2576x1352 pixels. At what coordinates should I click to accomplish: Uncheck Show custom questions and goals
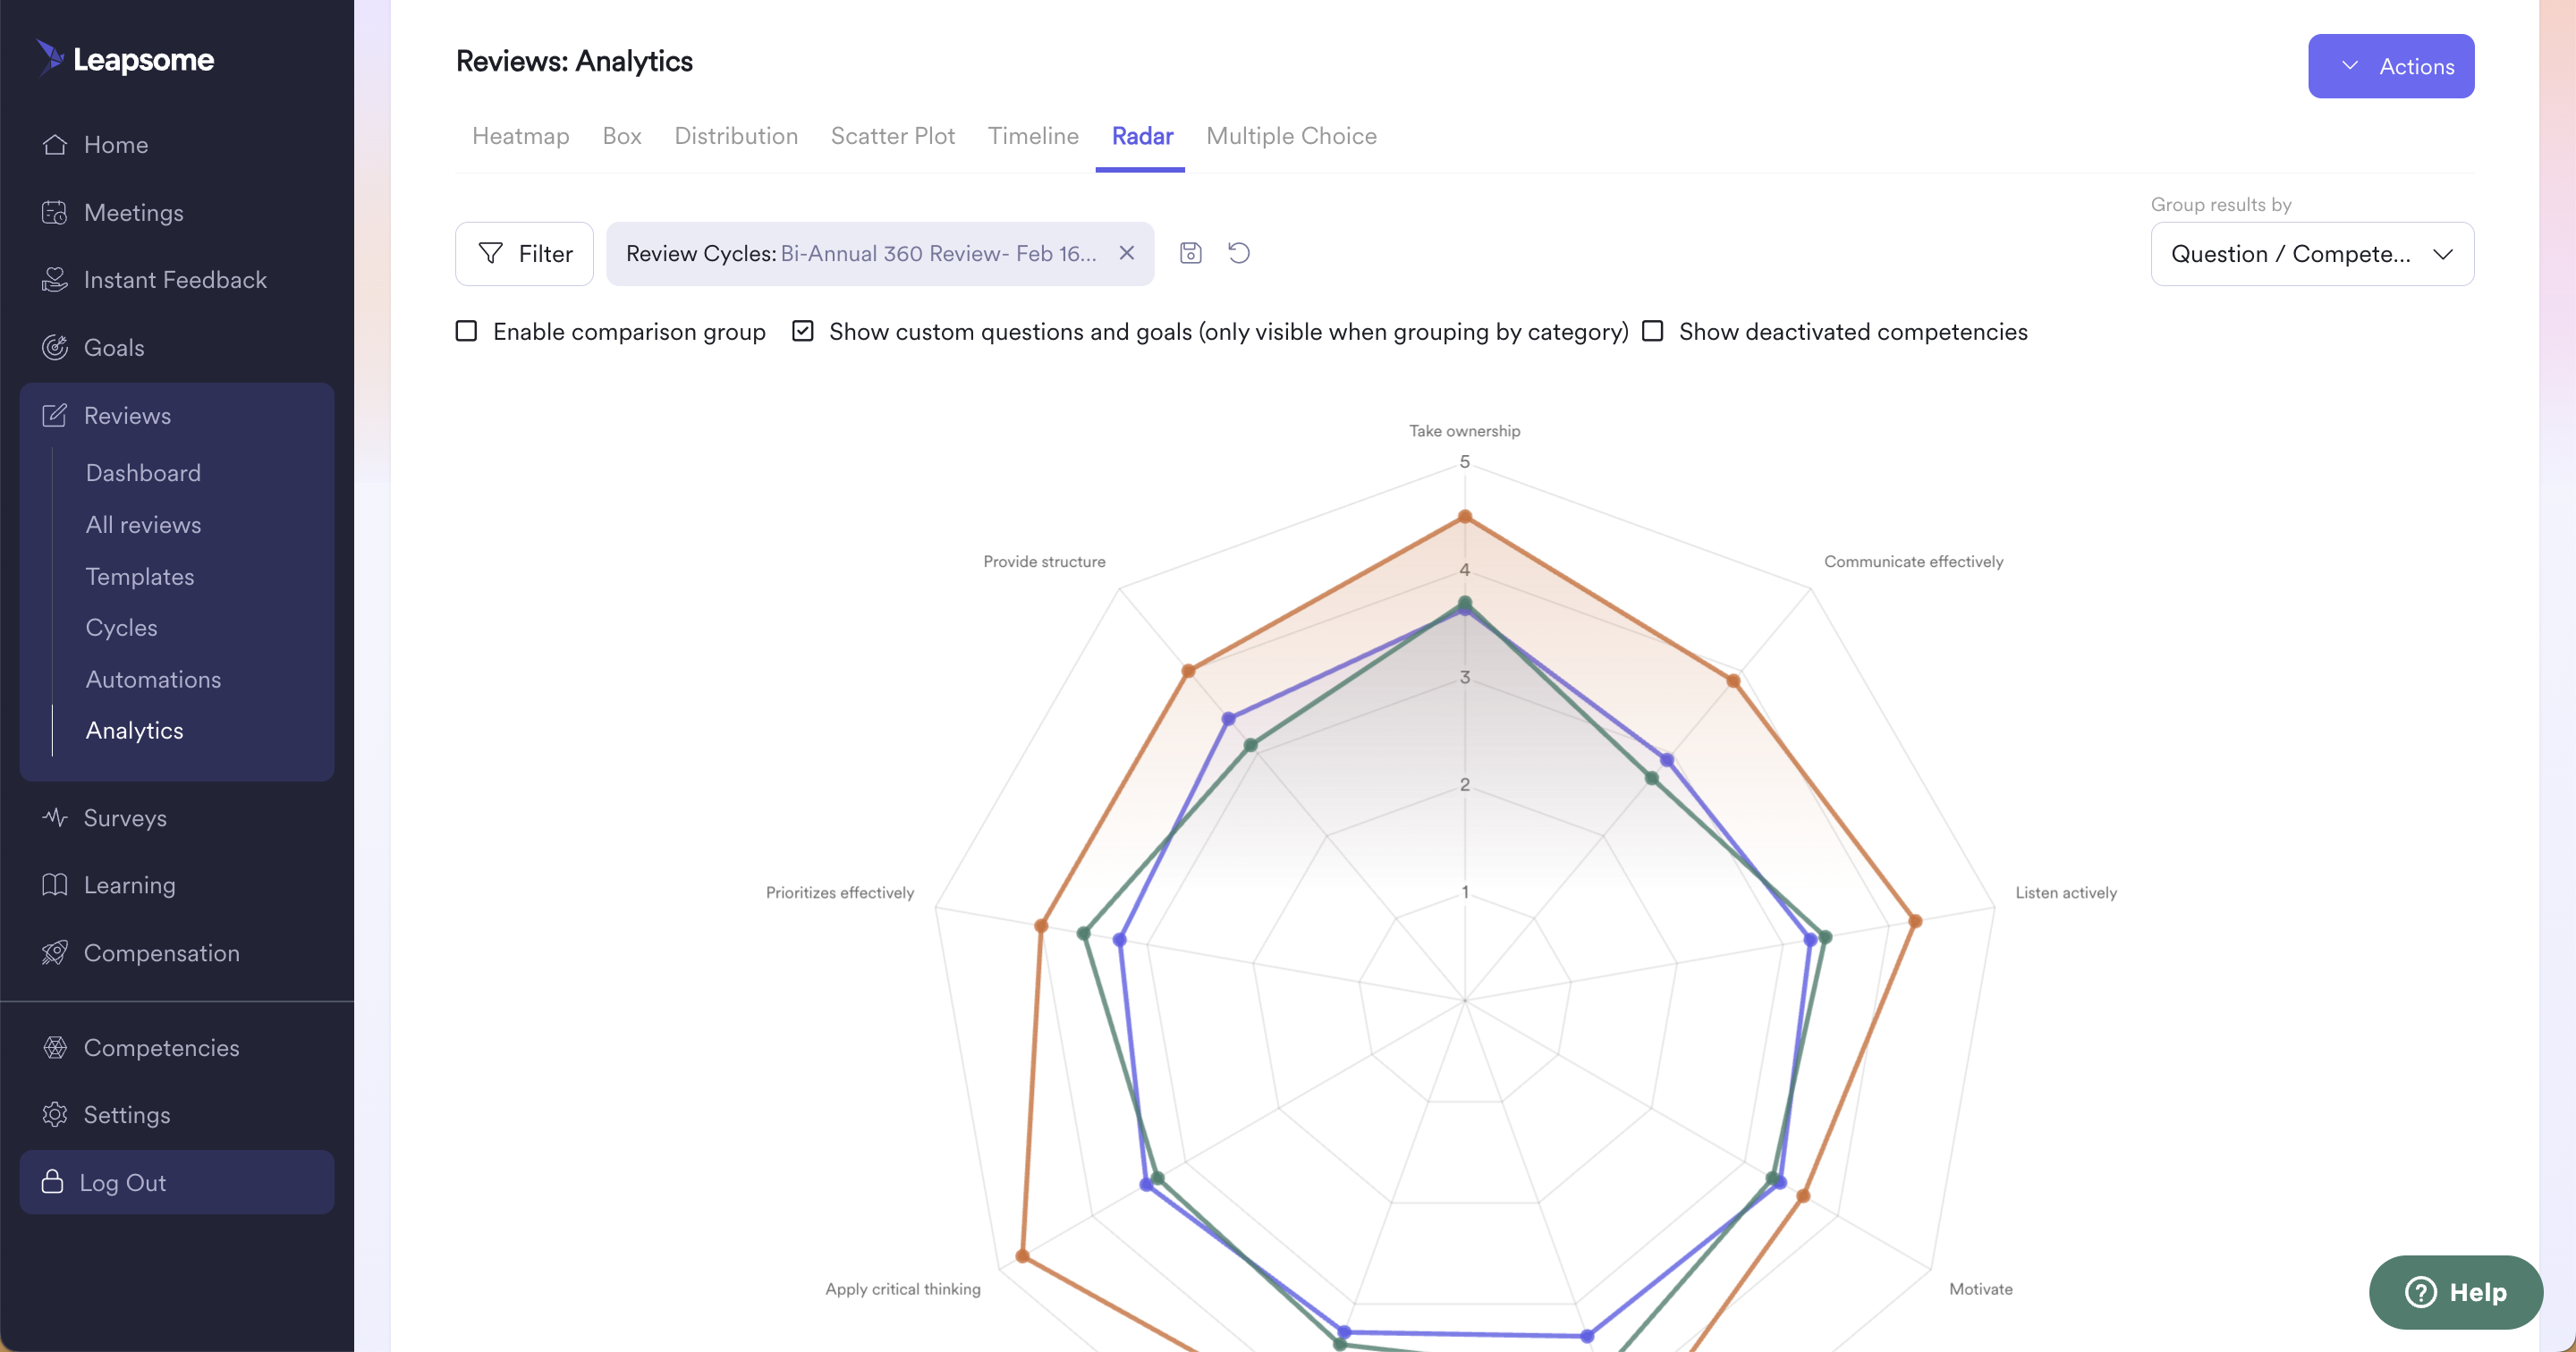coord(802,331)
